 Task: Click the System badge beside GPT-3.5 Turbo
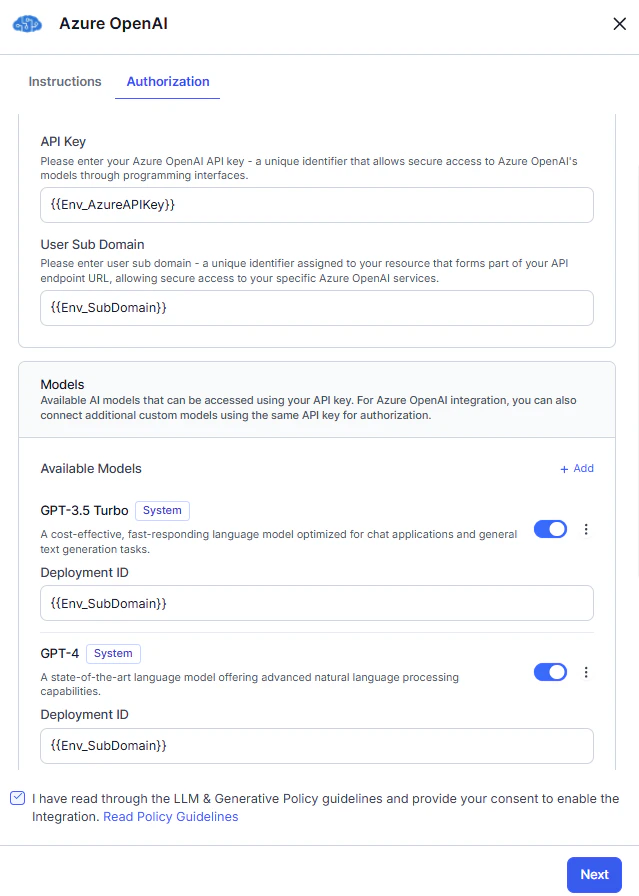point(162,511)
